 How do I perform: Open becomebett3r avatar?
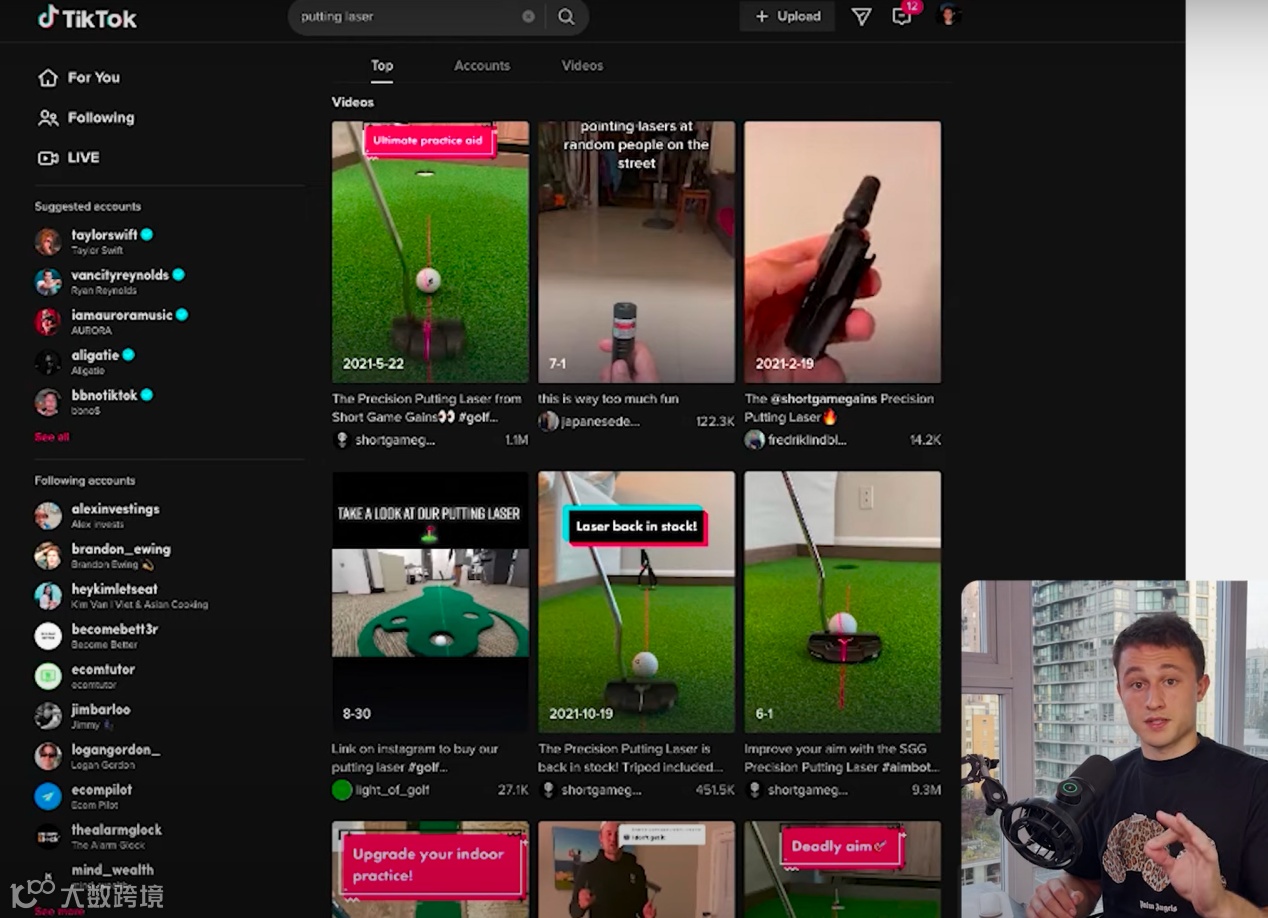tap(48, 636)
